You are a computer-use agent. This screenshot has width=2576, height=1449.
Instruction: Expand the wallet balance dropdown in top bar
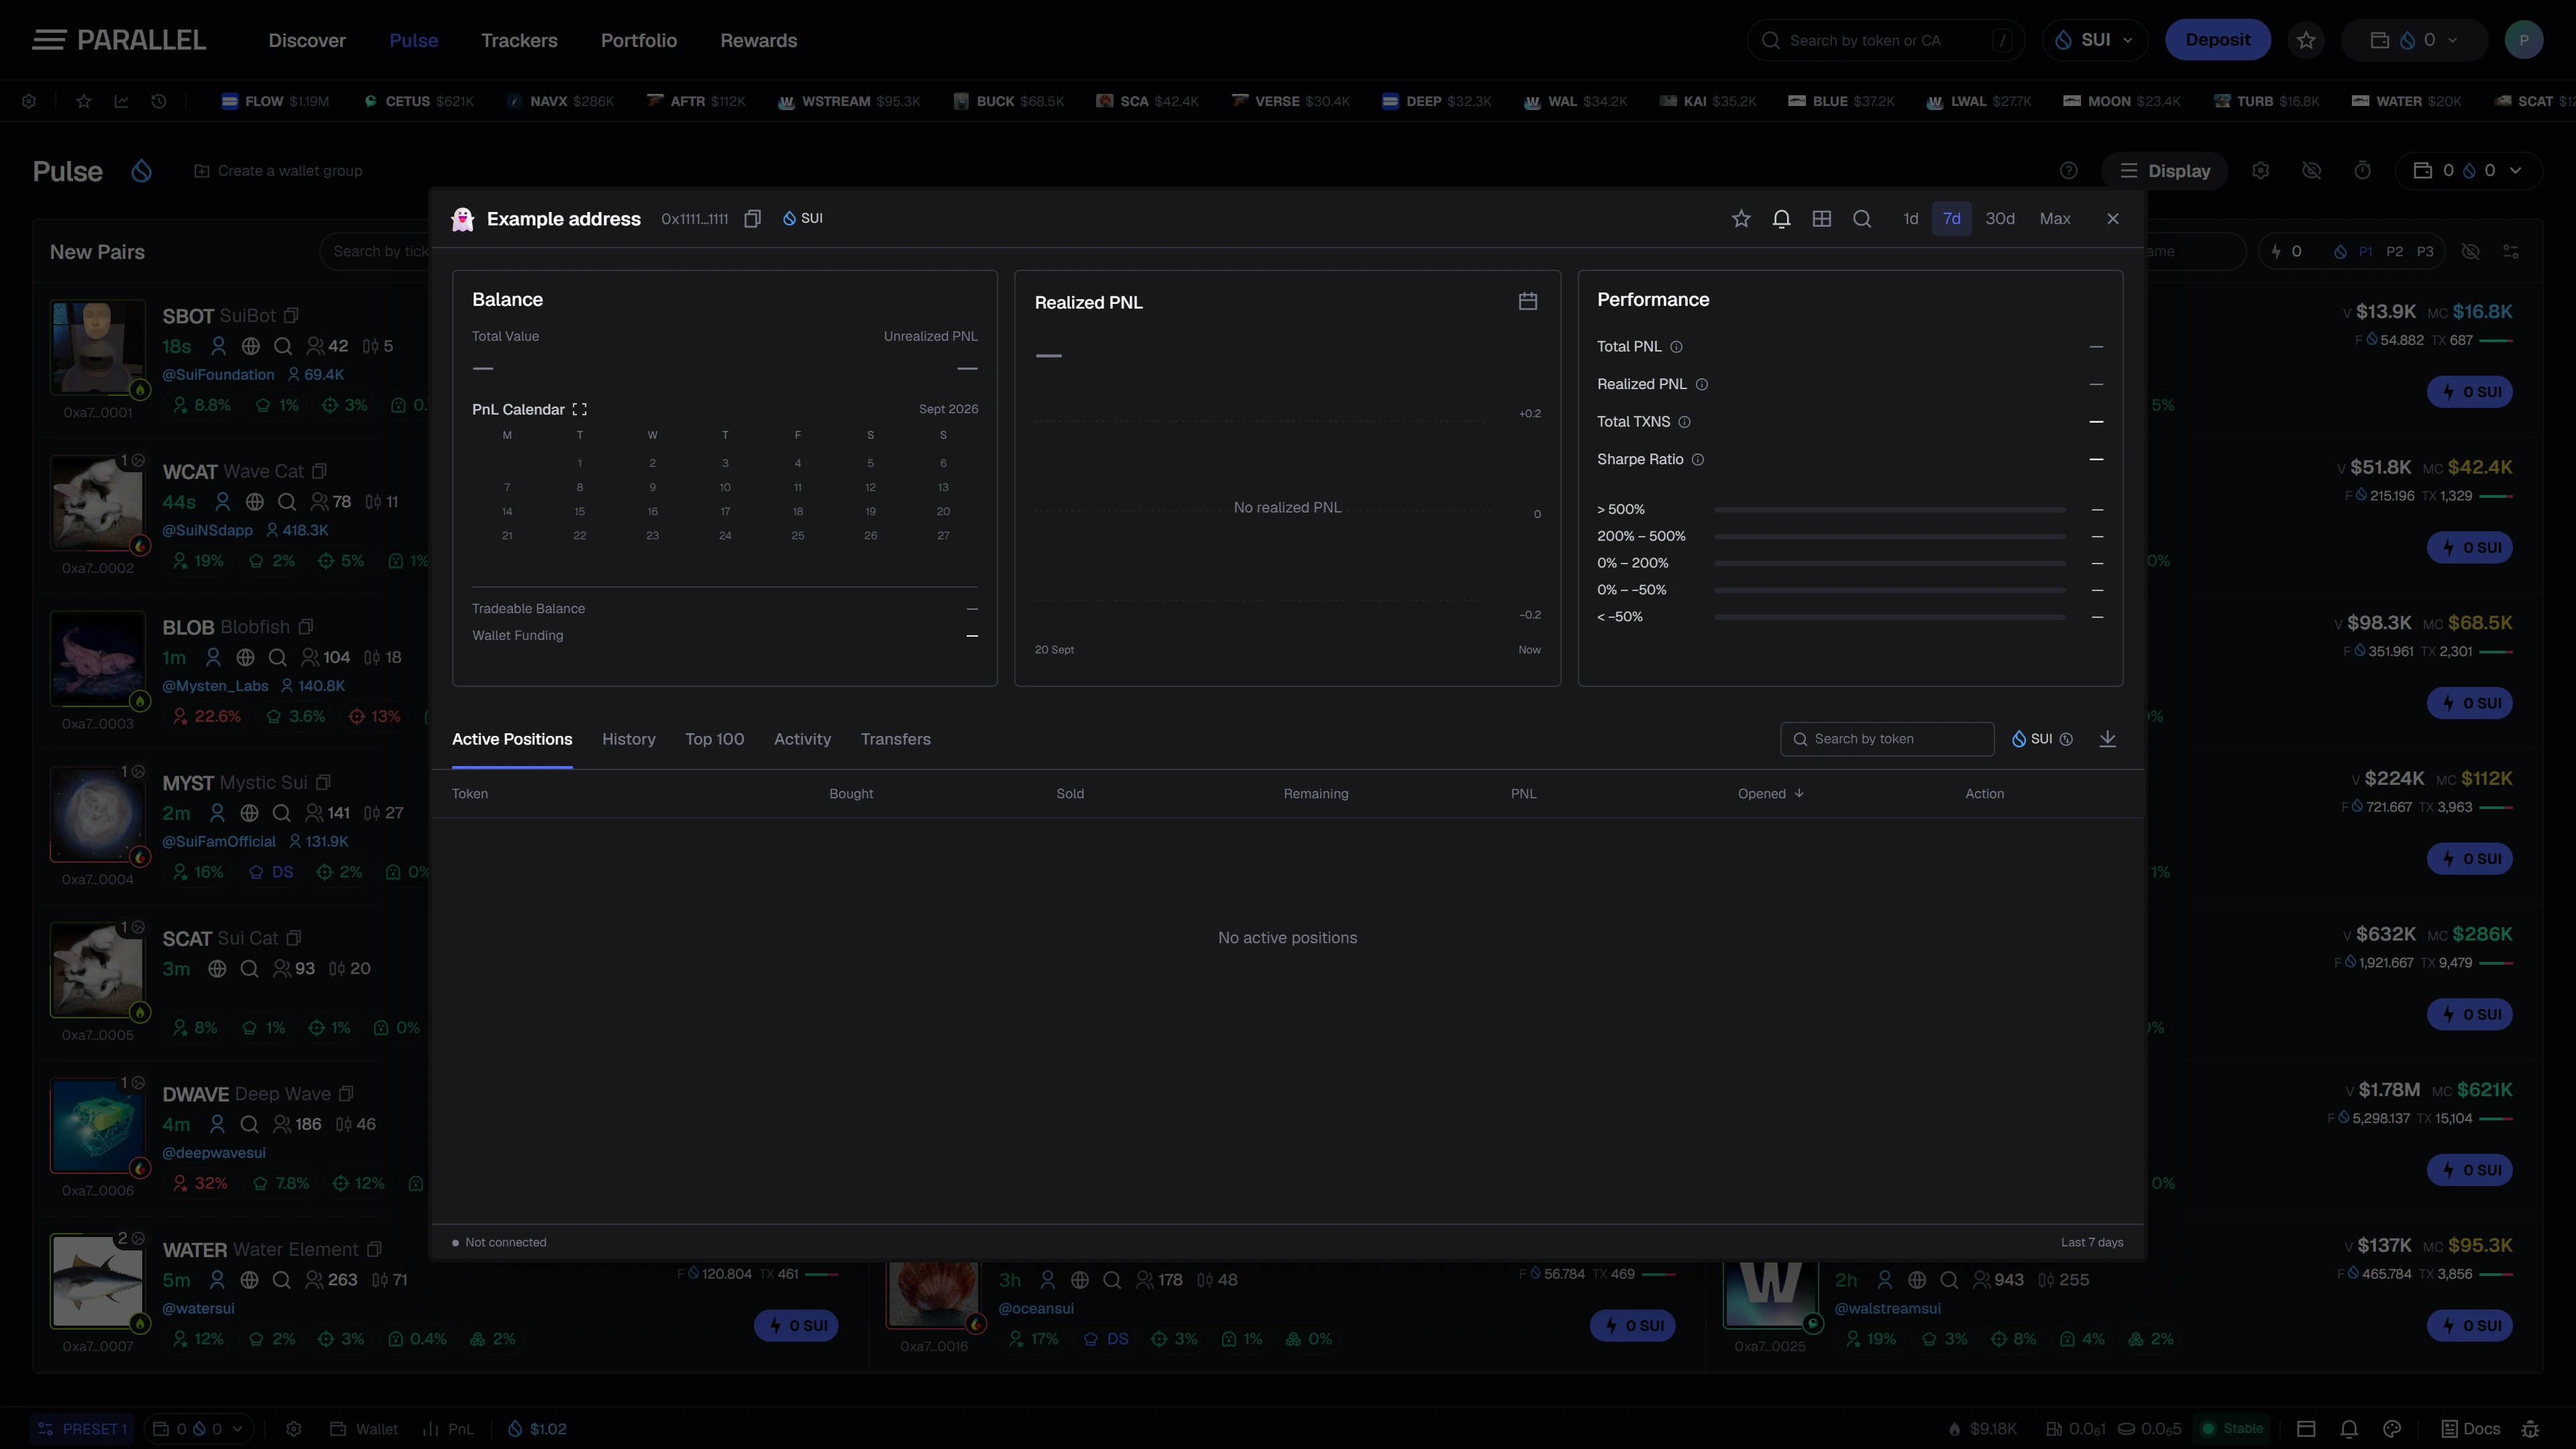2414,40
